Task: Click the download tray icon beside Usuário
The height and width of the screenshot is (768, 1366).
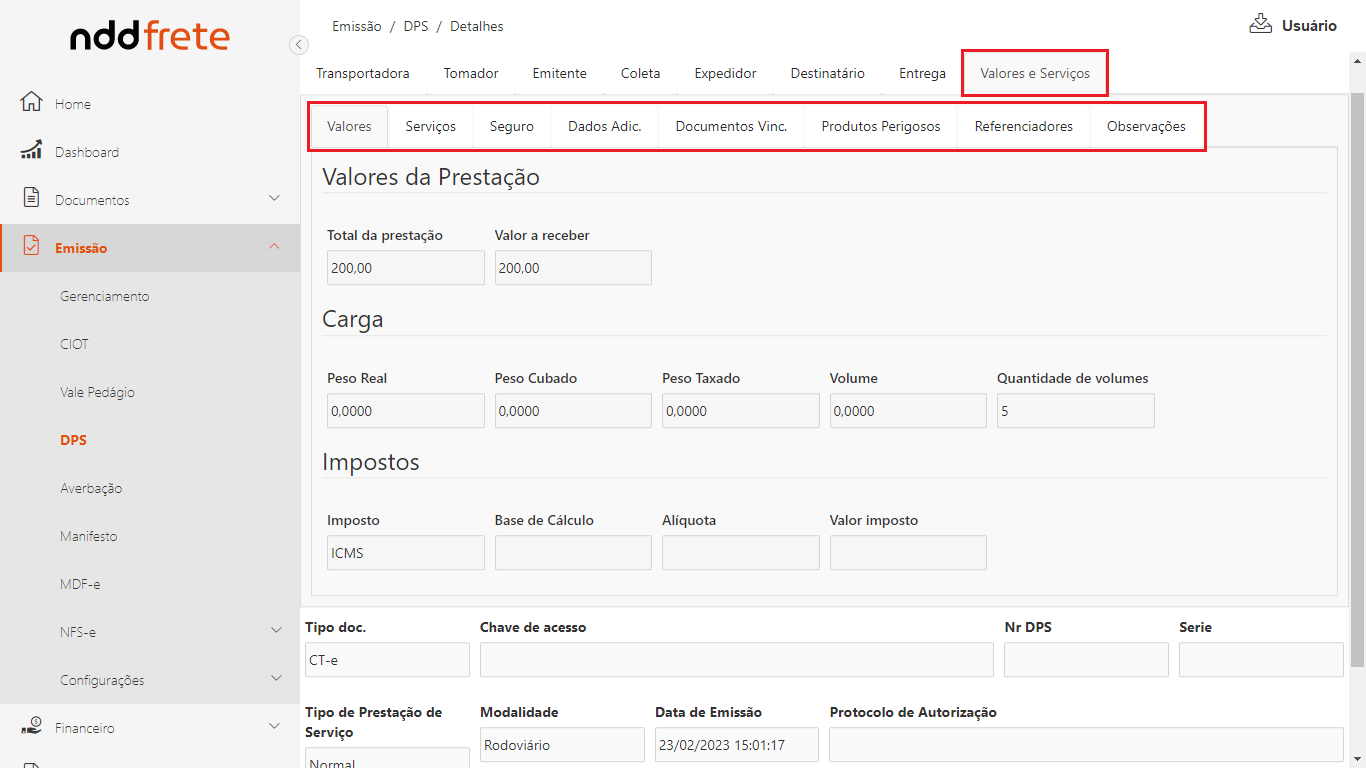Action: [1260, 25]
